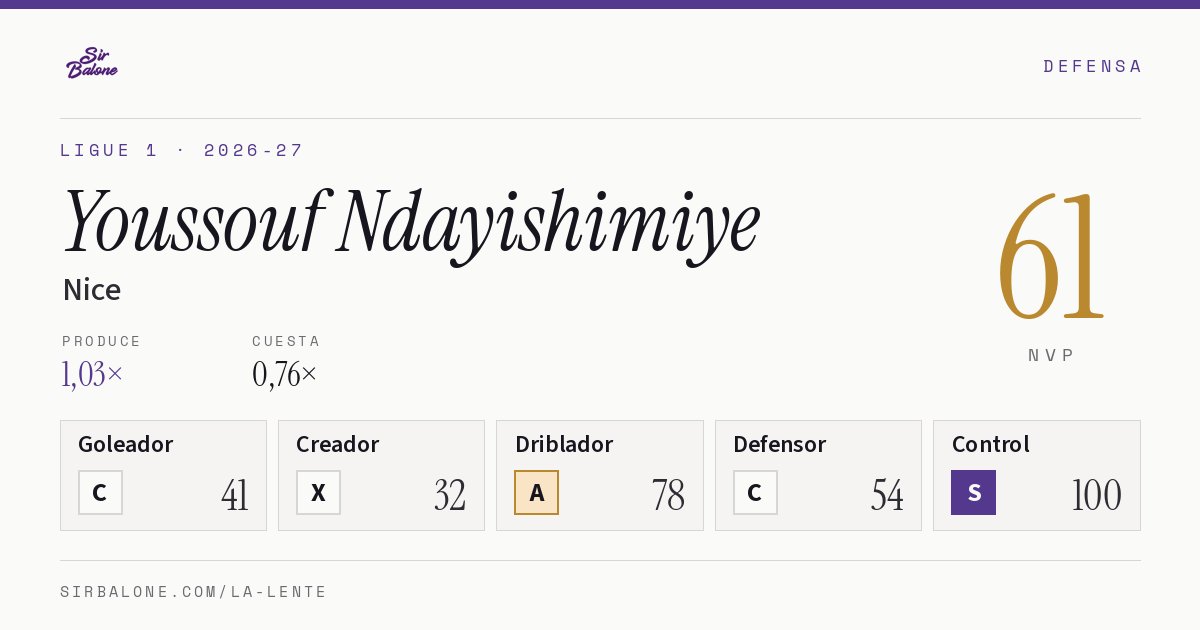This screenshot has height=630, width=1200.
Task: Click the Creador score 32
Action: 450,495
